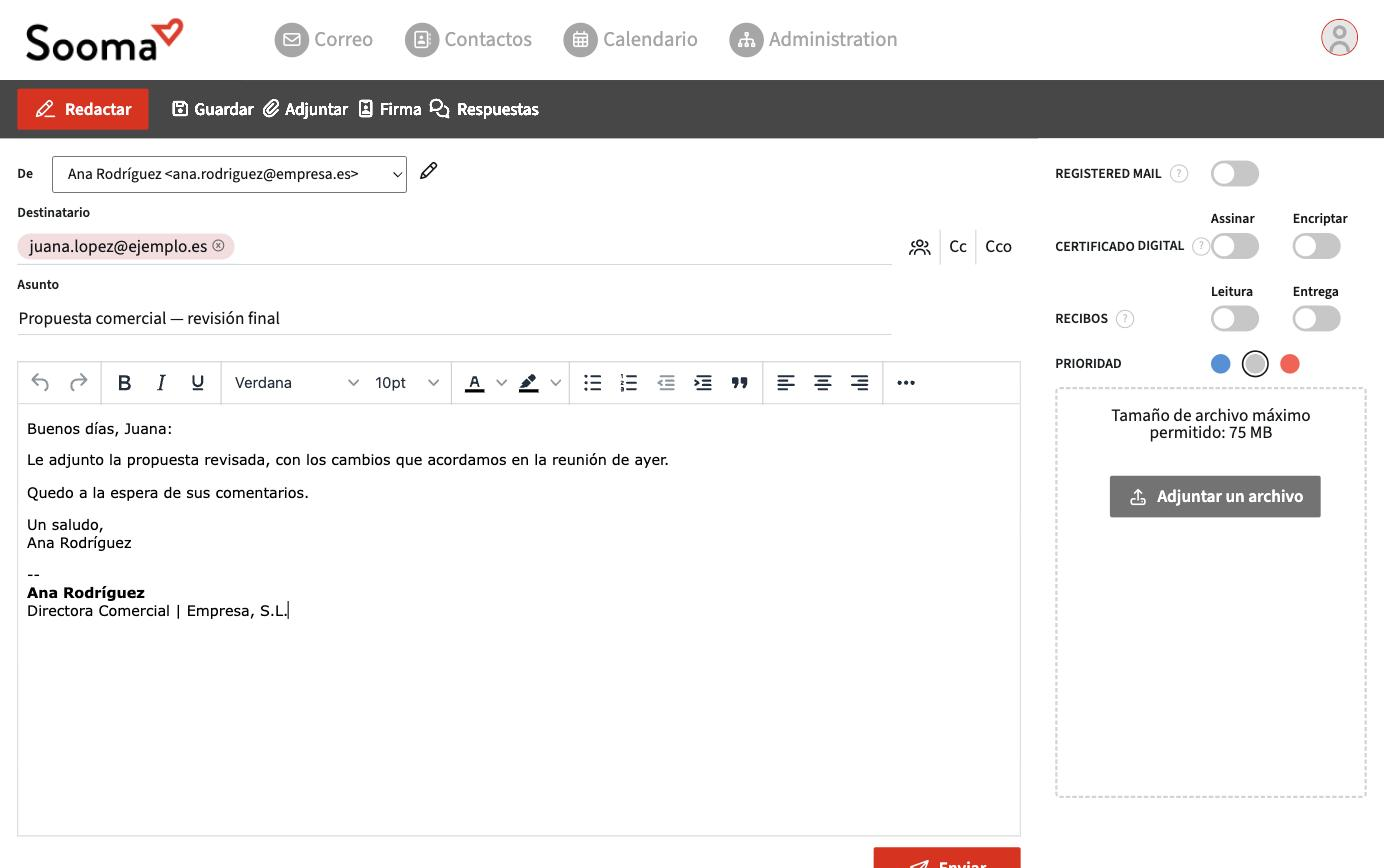The image size is (1384, 868).
Task: Center-align the text
Action: tap(823, 383)
